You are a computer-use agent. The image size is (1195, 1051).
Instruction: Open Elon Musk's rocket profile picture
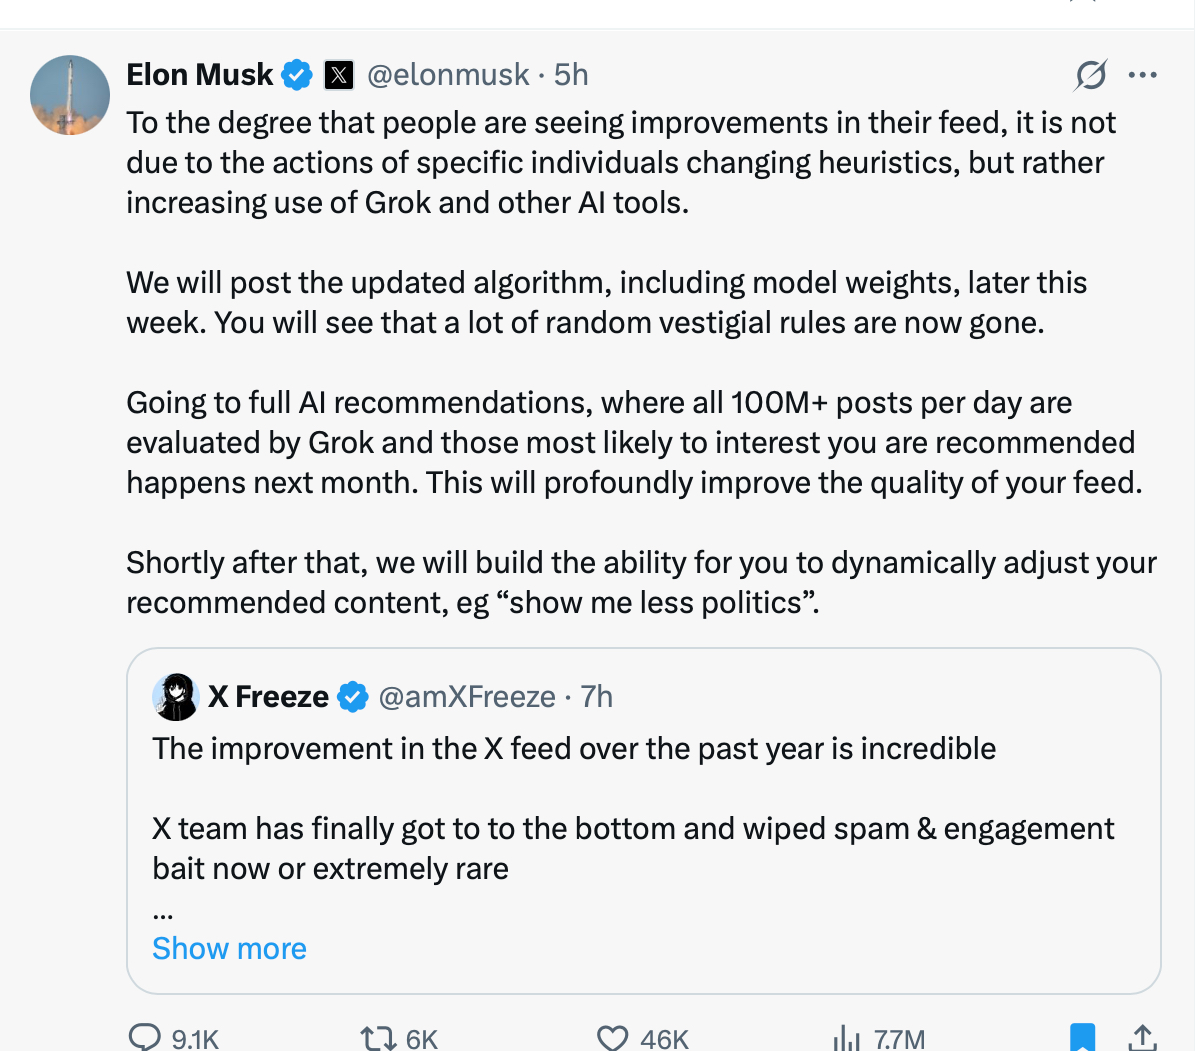coord(70,95)
